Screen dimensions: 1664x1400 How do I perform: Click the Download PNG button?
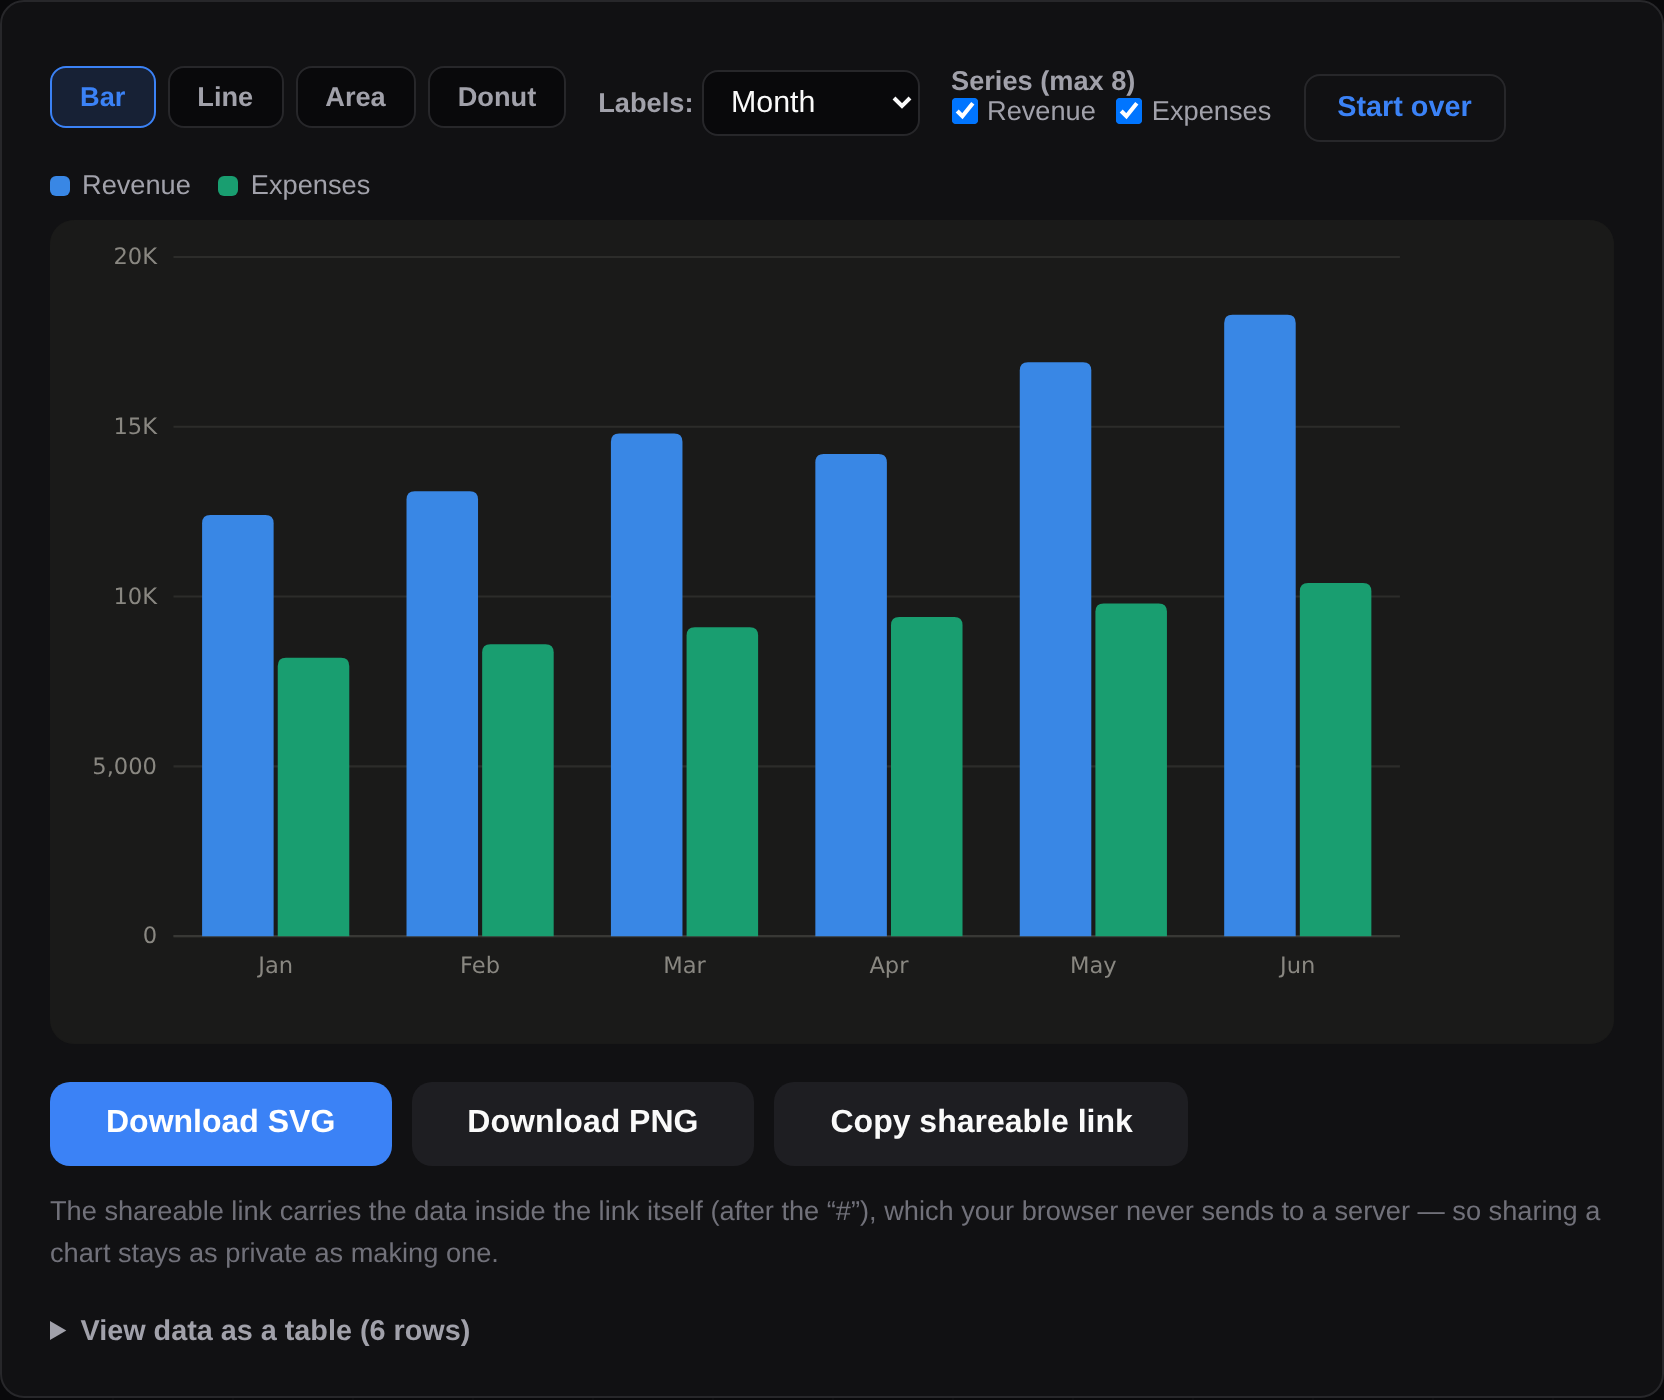click(583, 1123)
